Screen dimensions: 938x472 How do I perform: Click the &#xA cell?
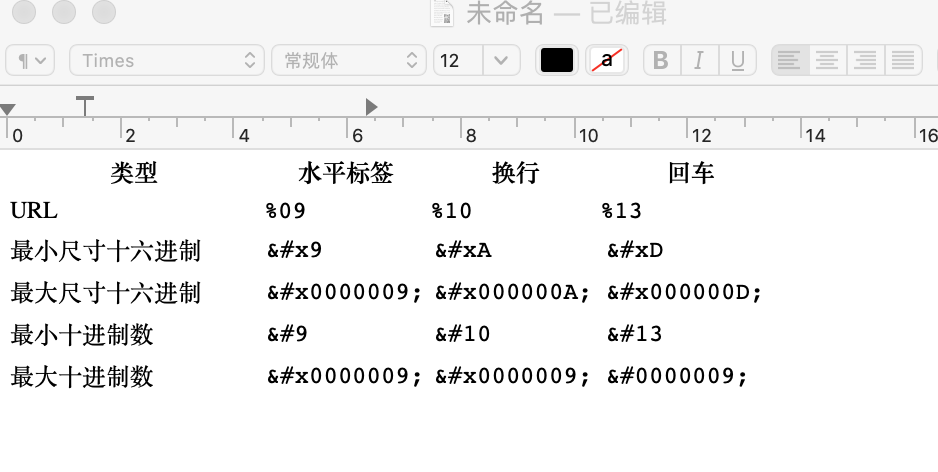point(464,250)
